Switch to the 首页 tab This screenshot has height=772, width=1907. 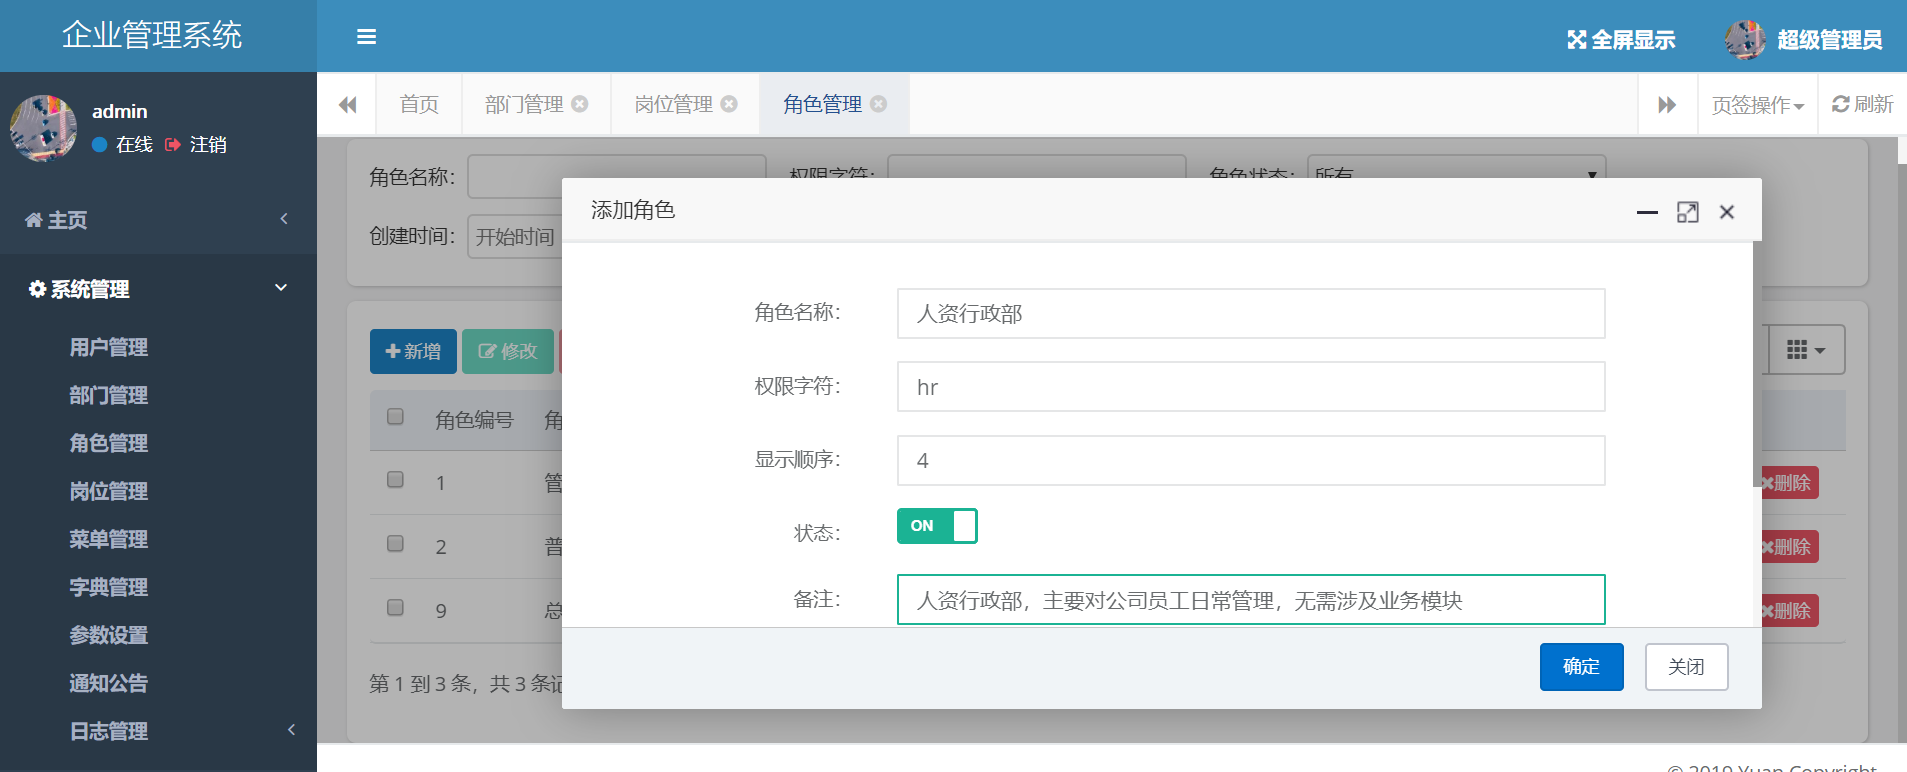pos(419,104)
